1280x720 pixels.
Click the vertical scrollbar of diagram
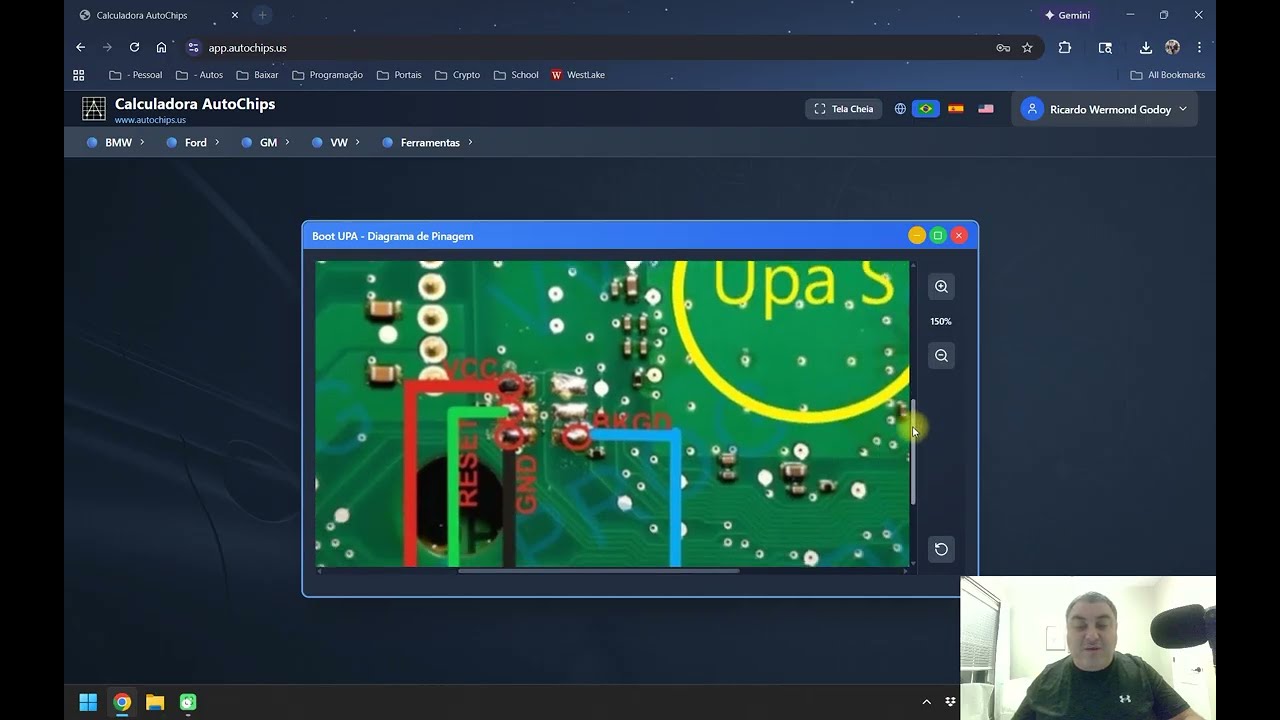tap(913, 451)
